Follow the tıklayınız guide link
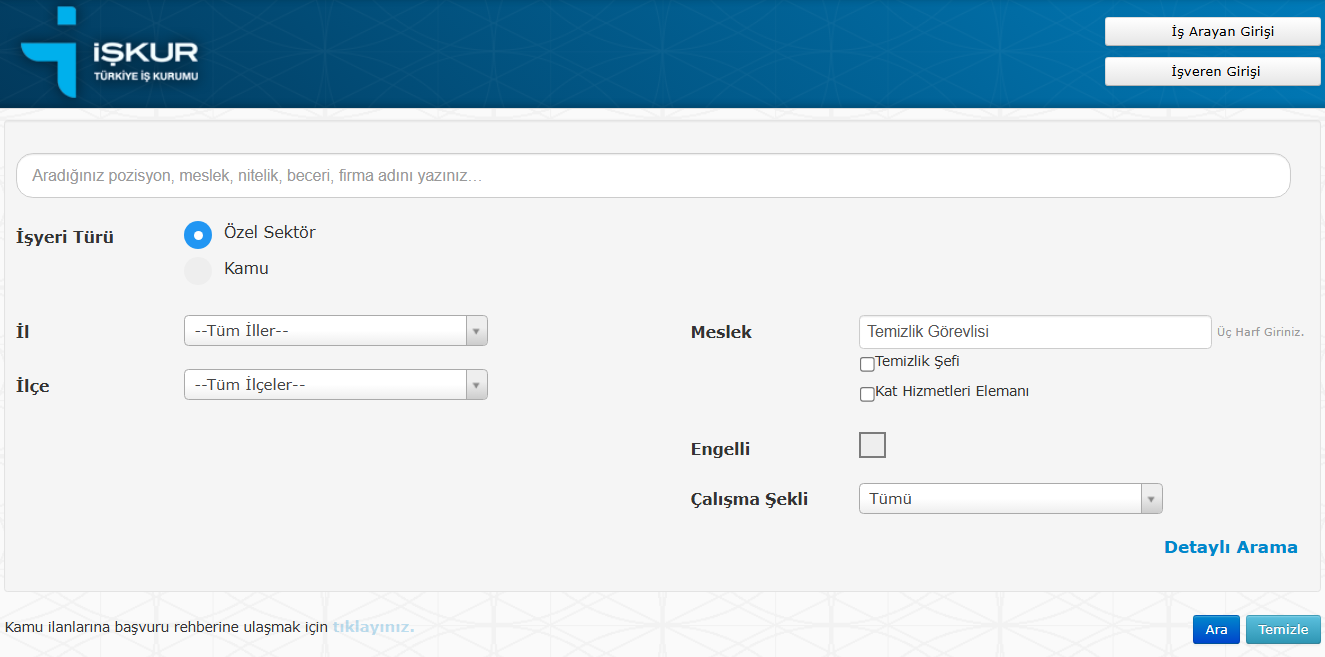Screen dimensions: 1325x657 pos(372,627)
